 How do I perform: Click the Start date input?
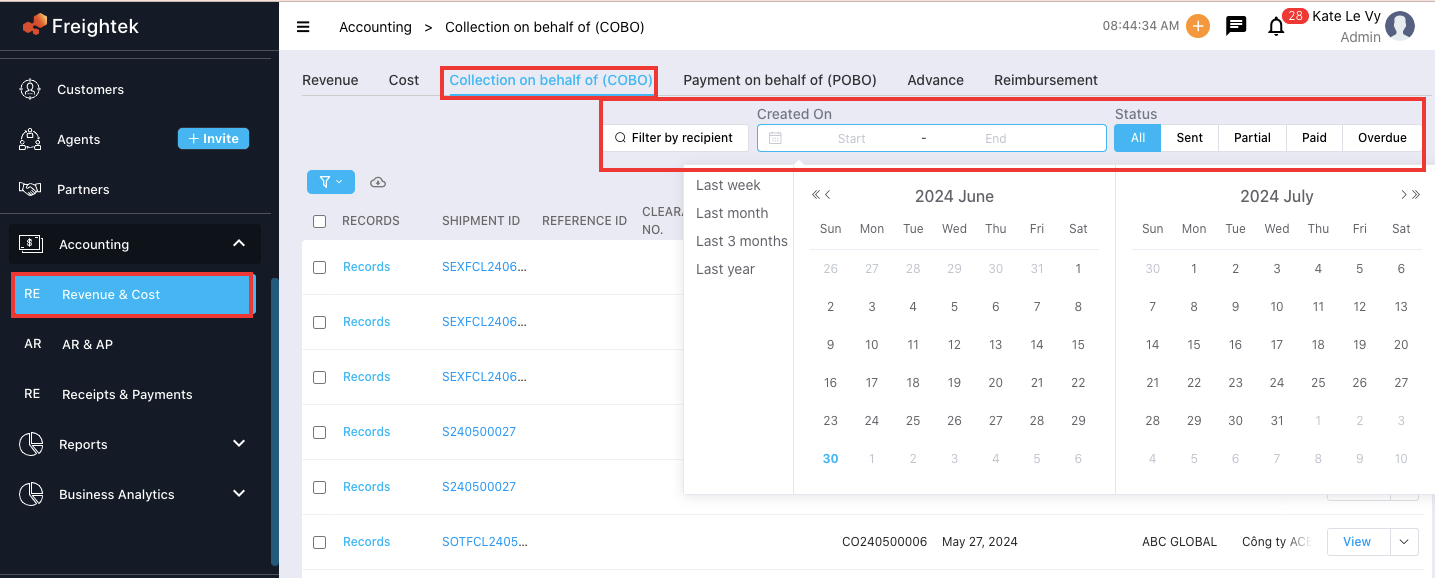coord(852,138)
